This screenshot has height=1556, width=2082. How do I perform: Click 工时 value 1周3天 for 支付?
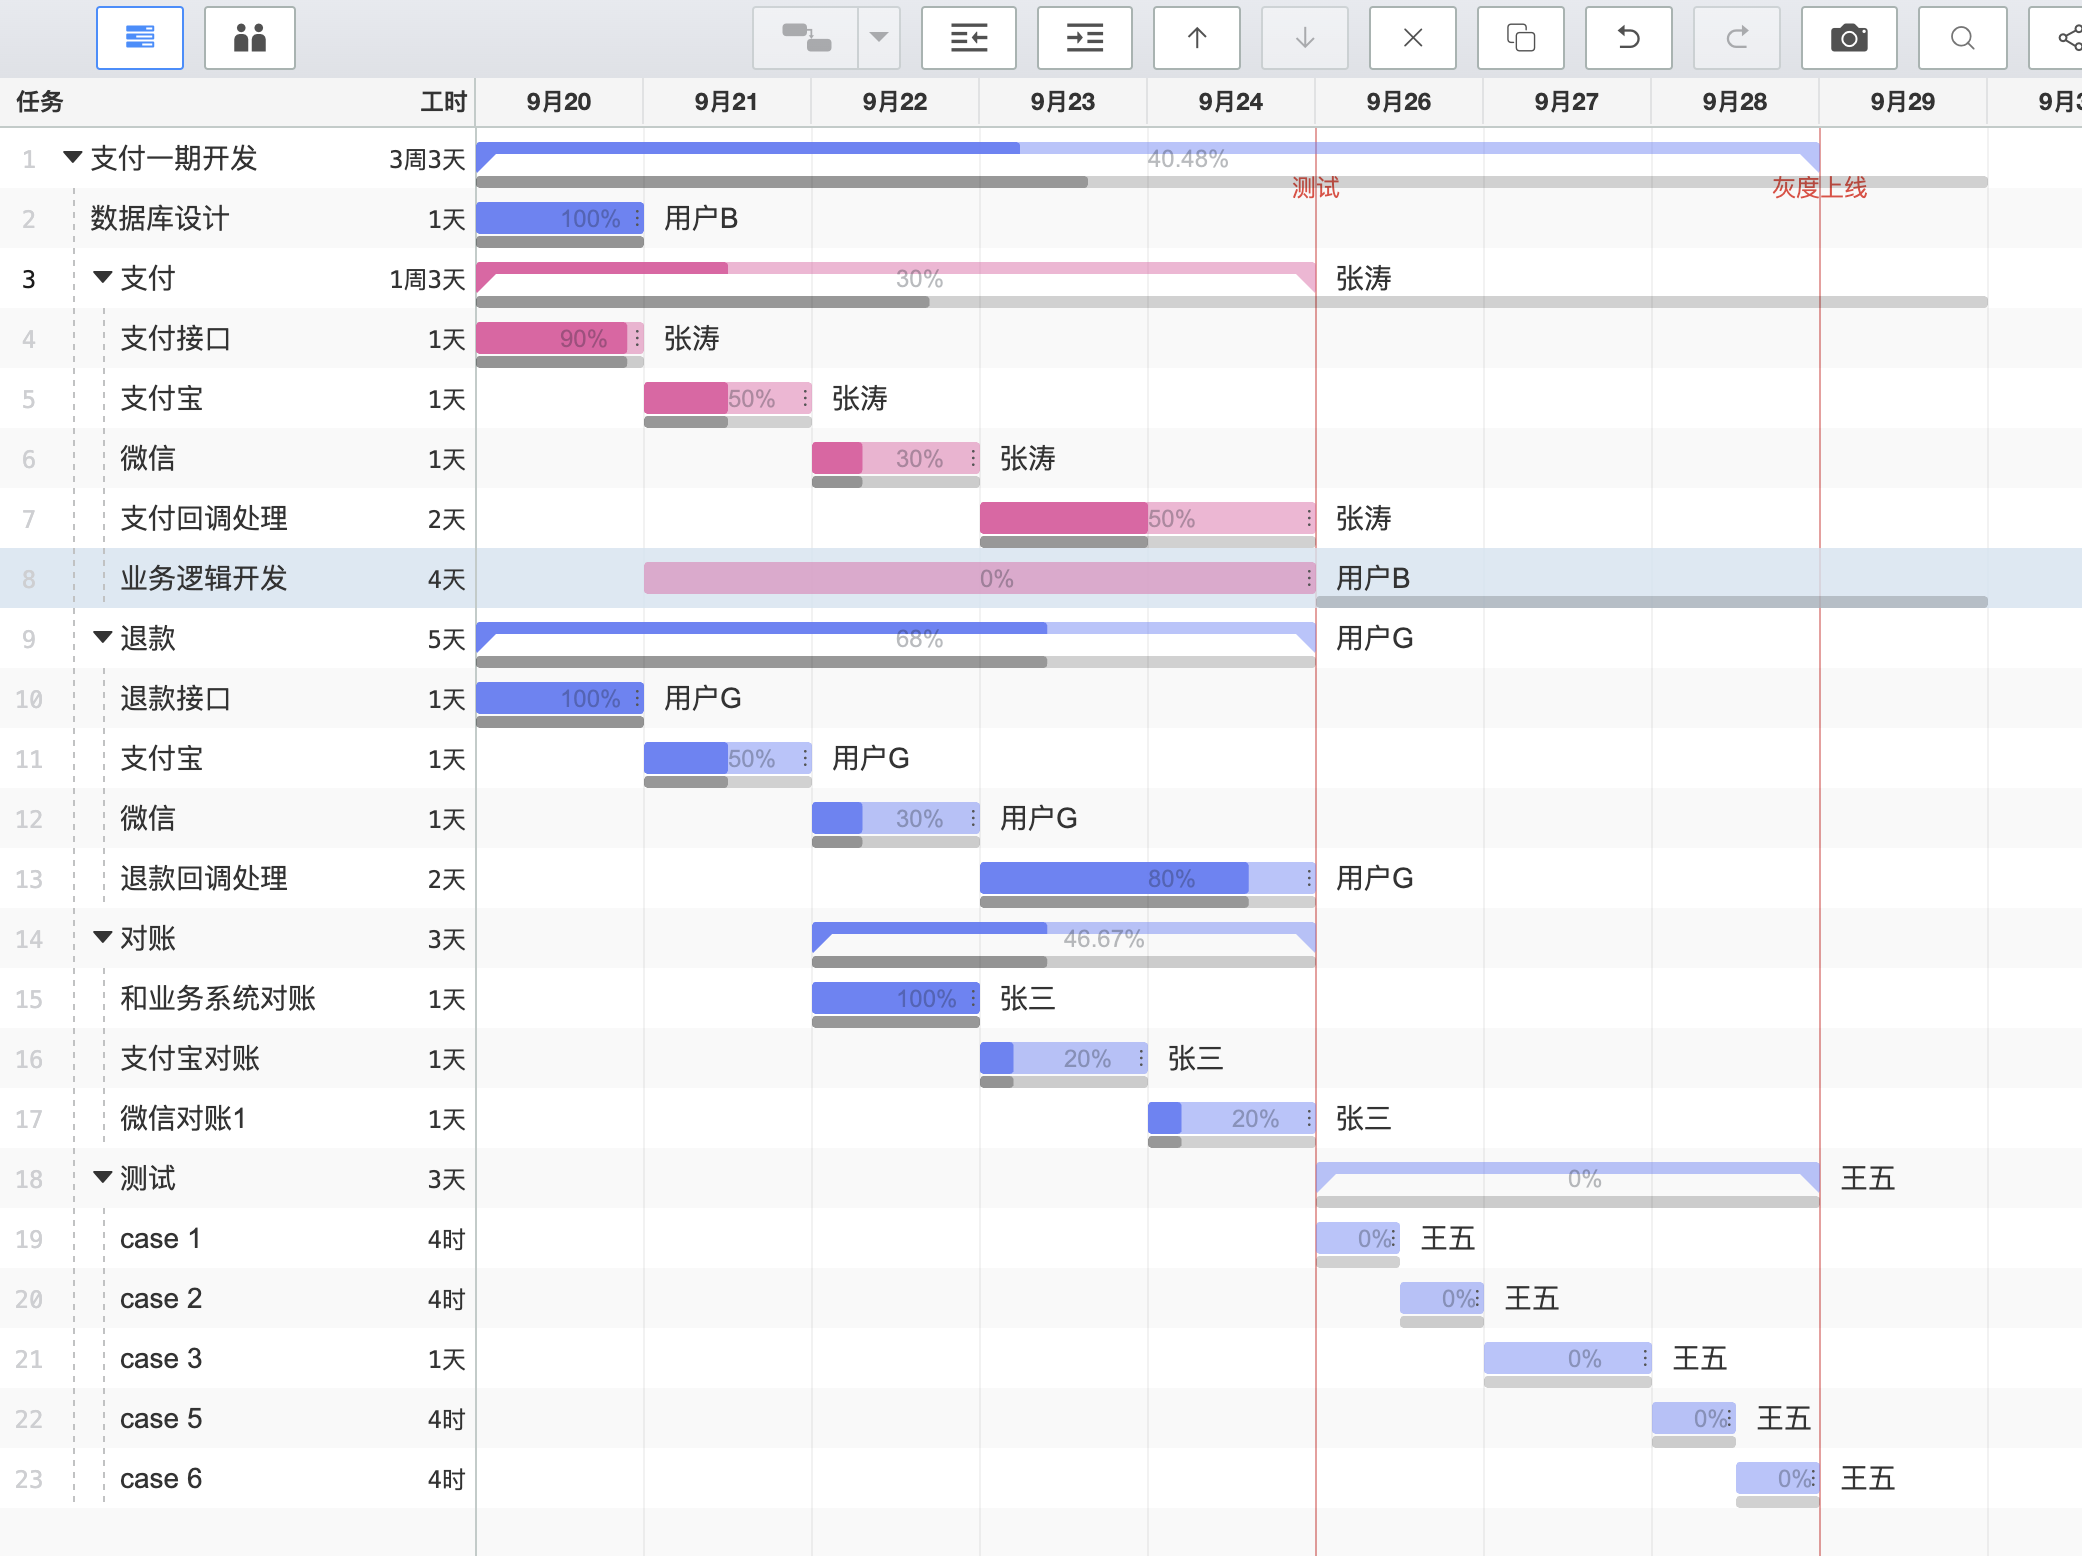point(427,278)
